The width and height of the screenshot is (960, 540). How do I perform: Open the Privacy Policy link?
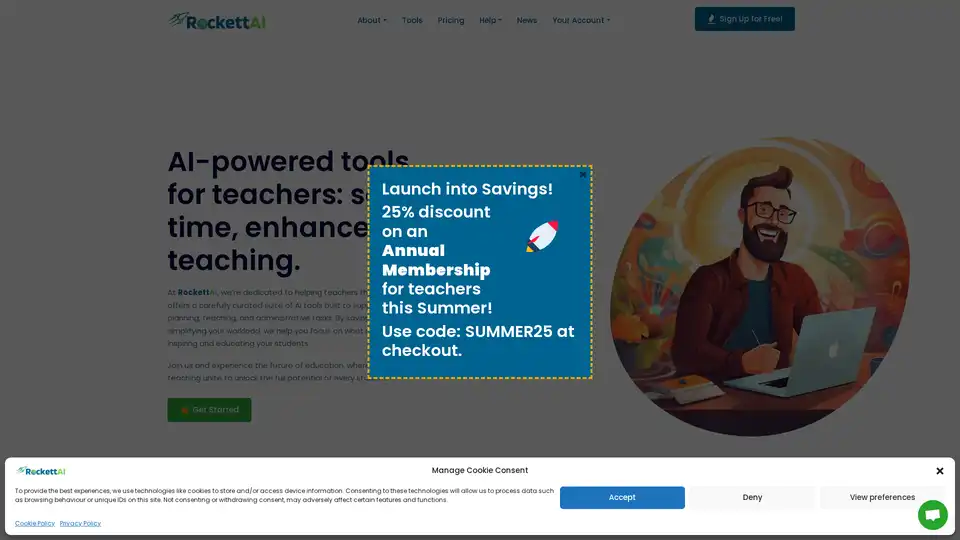click(x=80, y=523)
